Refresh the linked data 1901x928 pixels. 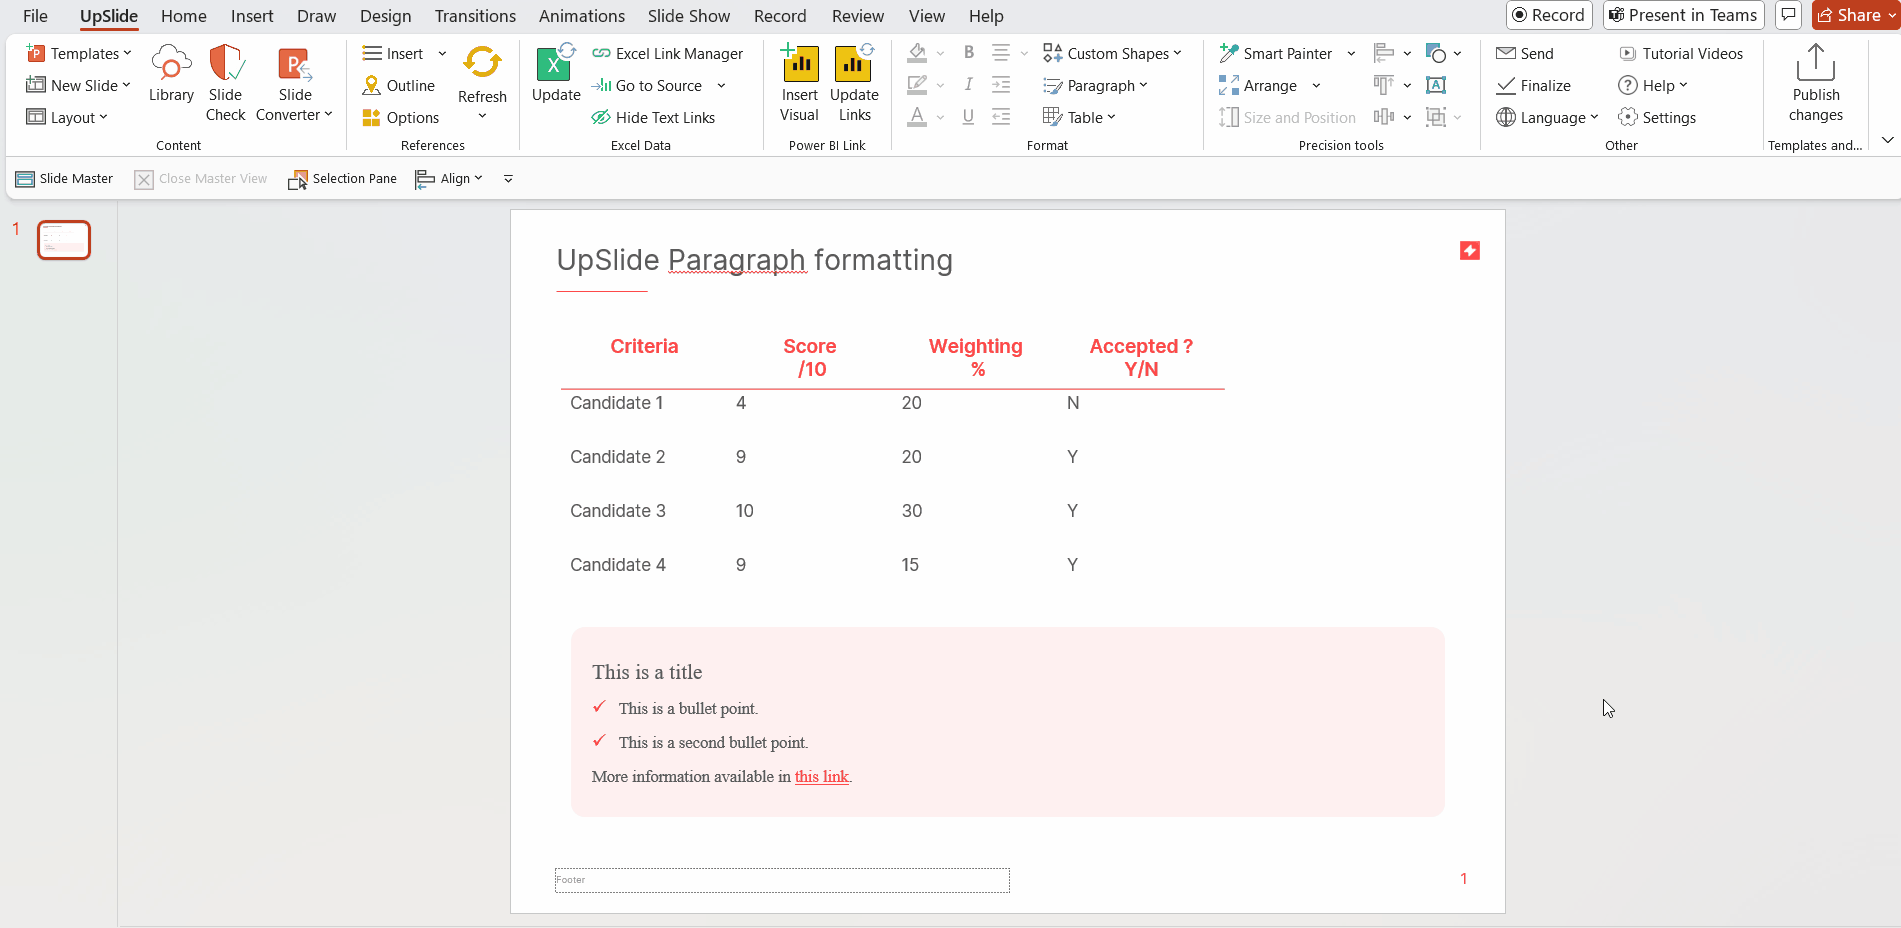pos(482,70)
